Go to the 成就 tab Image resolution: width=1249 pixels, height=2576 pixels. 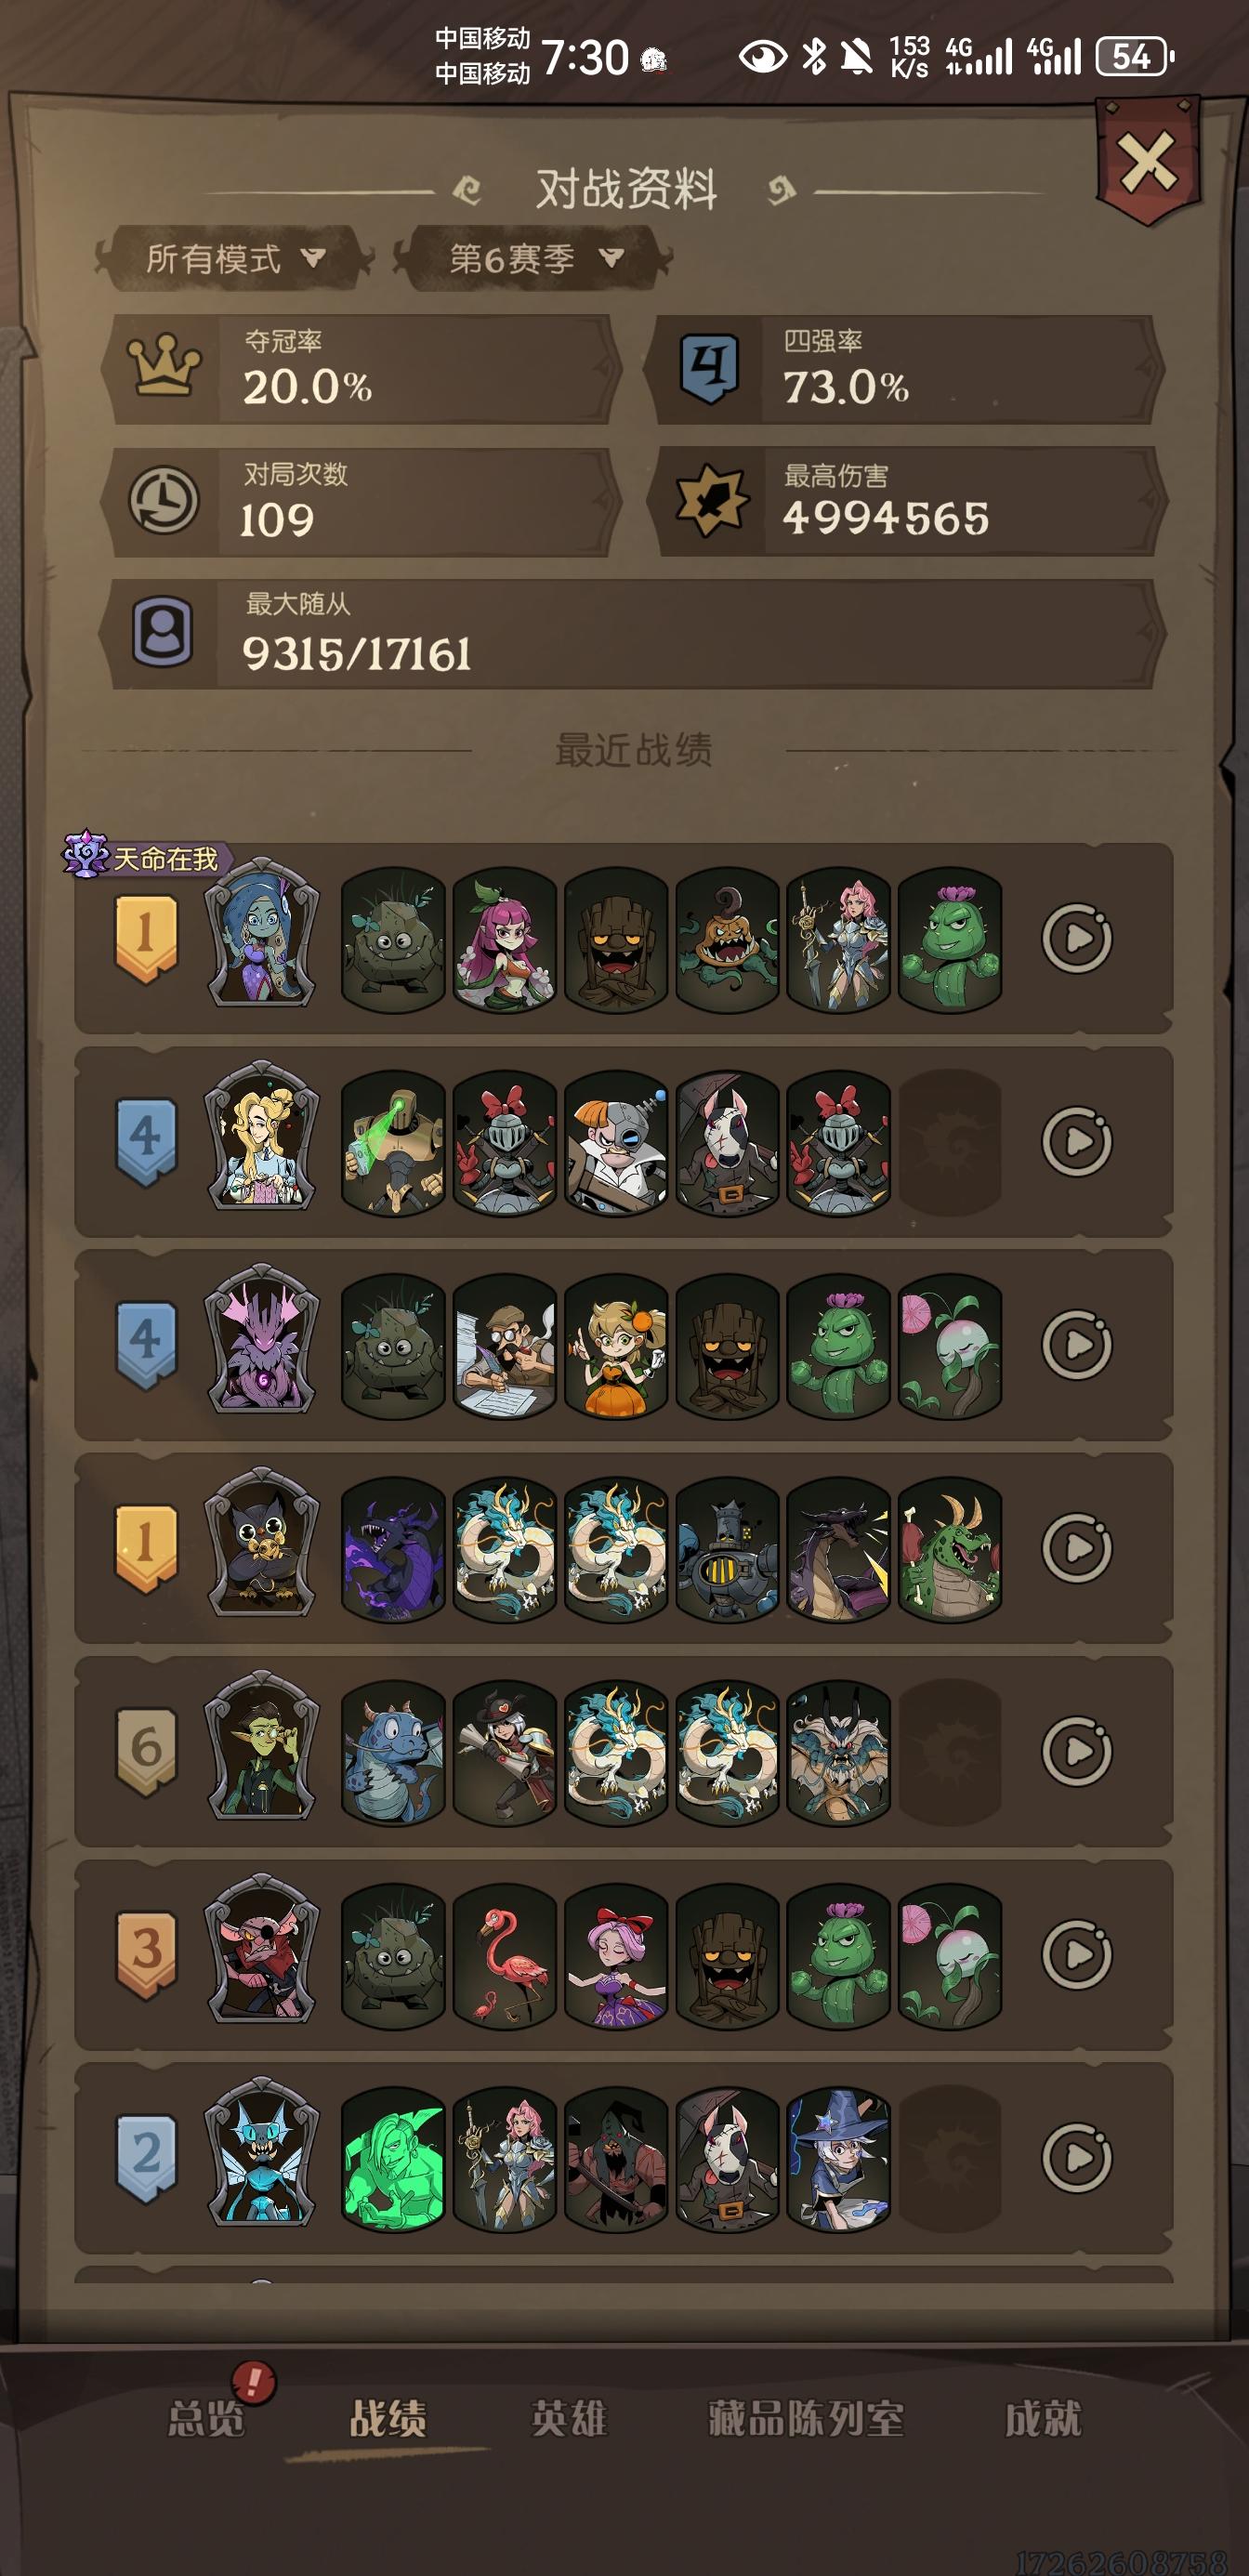coord(1043,2418)
